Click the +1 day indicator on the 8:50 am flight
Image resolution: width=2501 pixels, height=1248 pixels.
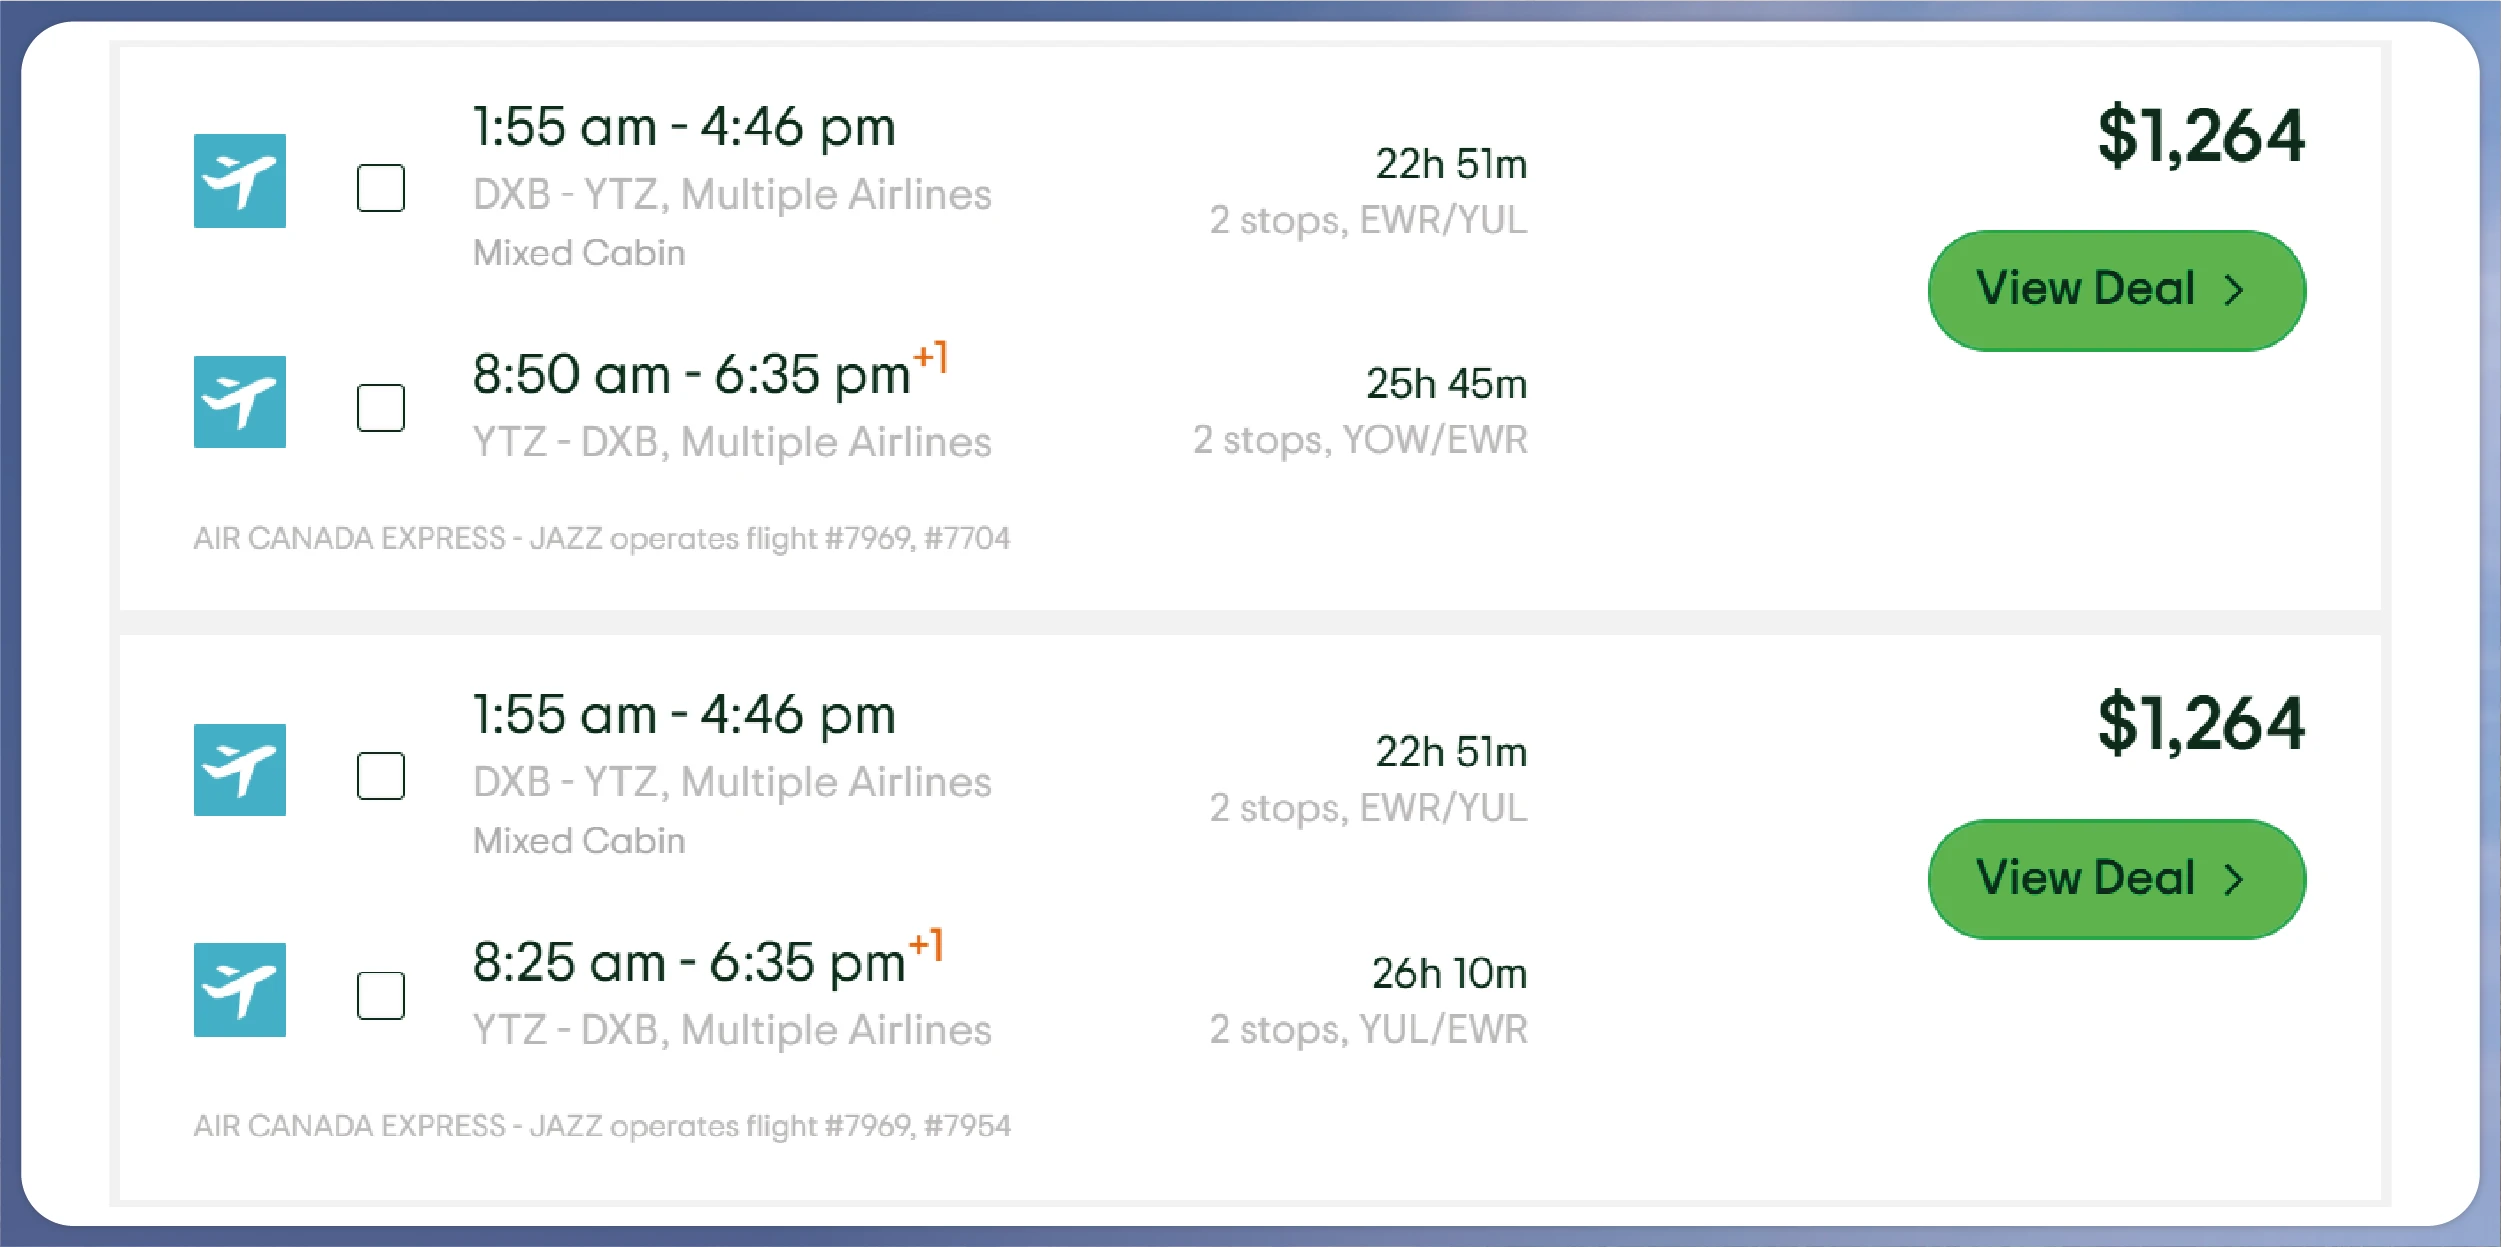click(931, 357)
